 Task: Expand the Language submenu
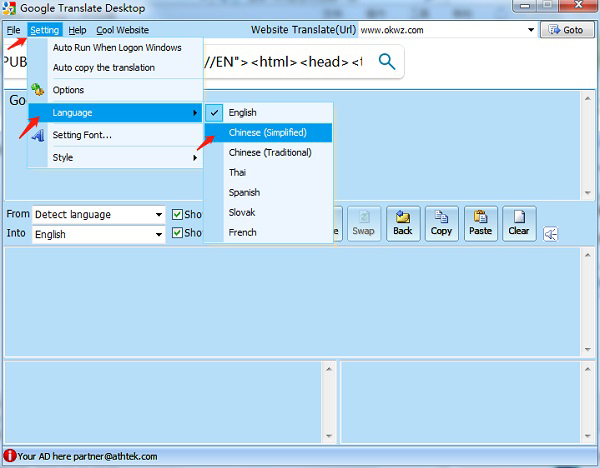[116, 113]
